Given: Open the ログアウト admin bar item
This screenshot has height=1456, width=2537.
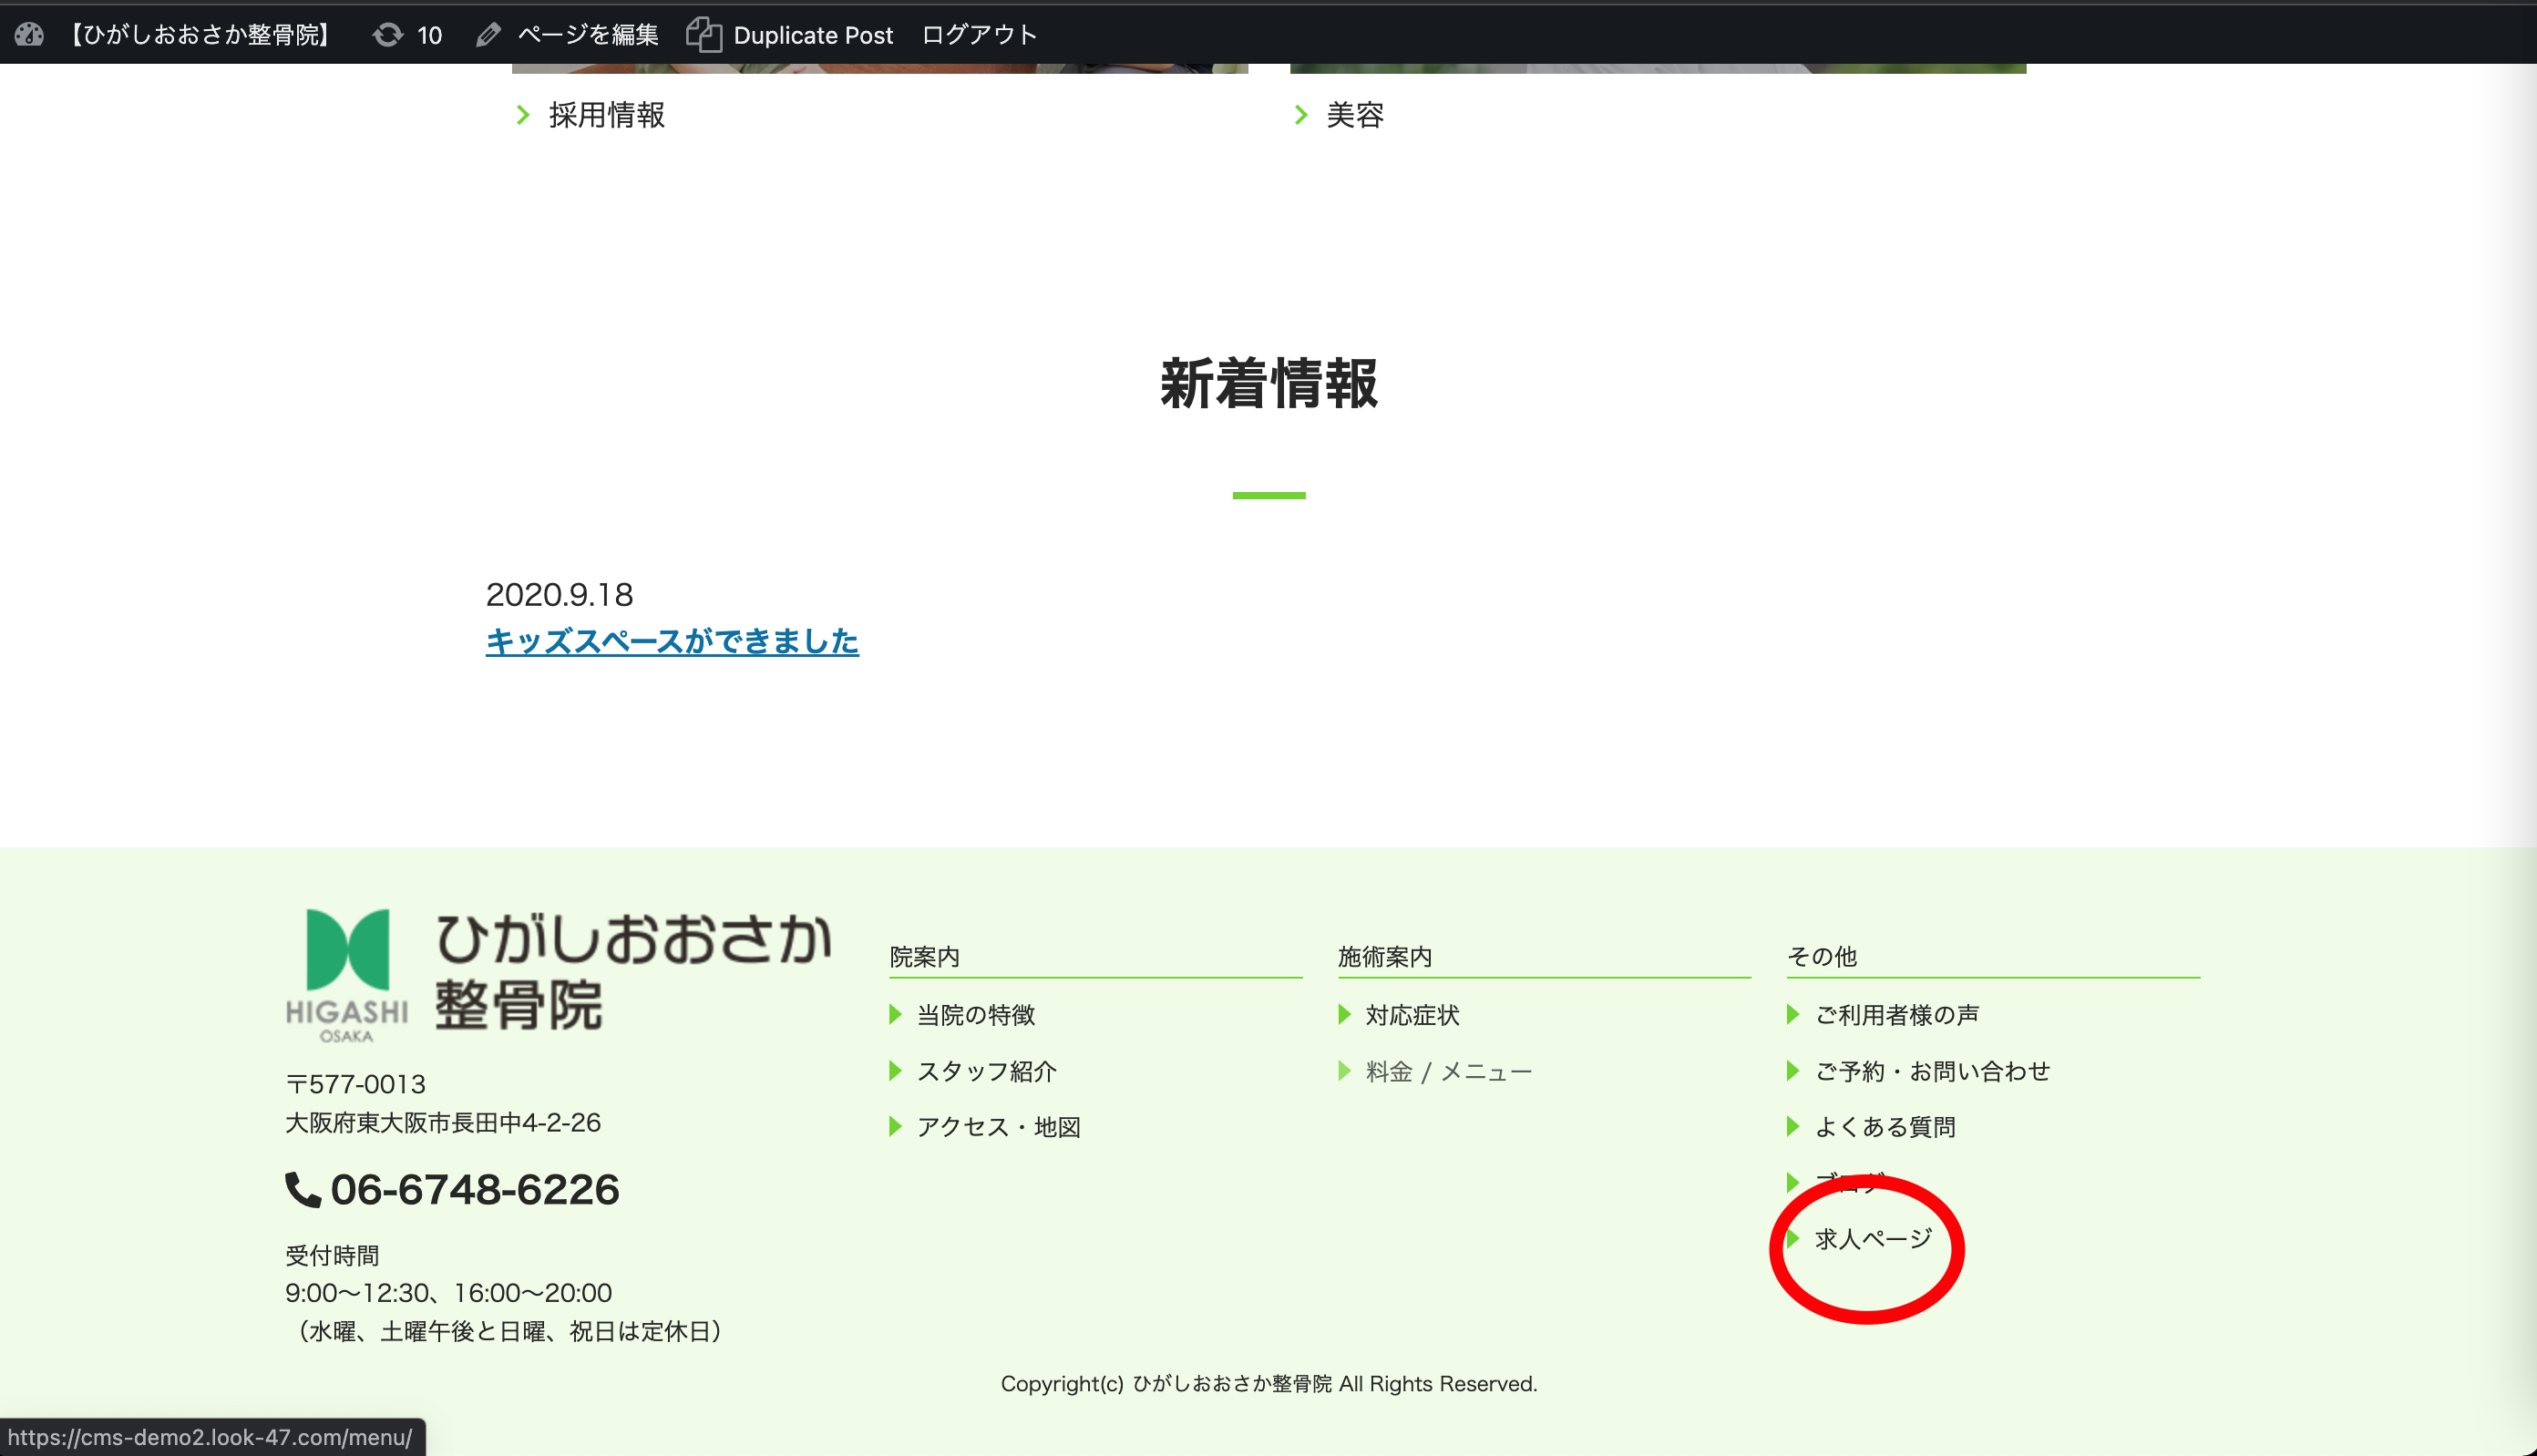Looking at the screenshot, I should pyautogui.click(x=978, y=35).
